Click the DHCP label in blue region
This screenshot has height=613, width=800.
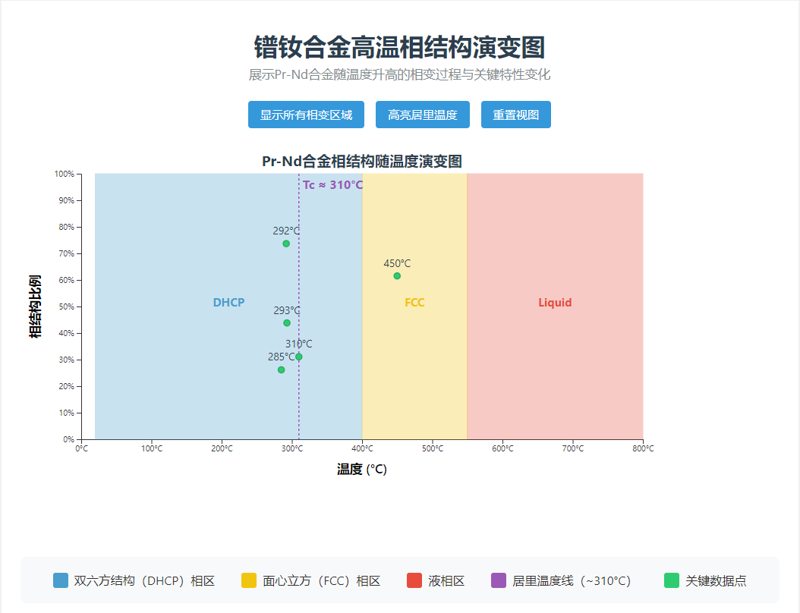click(x=228, y=303)
